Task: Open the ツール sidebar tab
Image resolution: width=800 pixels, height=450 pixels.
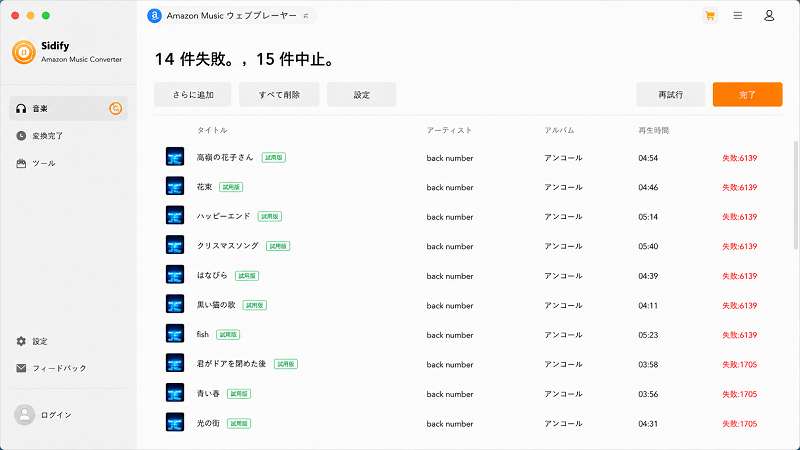Action: click(68, 163)
